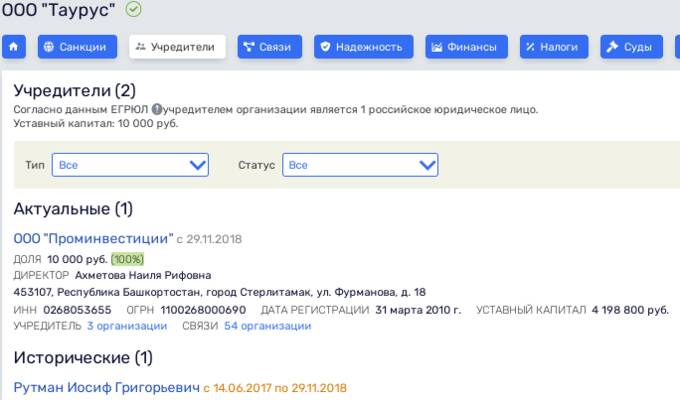Select the Учредители tab
This screenshot has height=400, width=680.
(177, 47)
